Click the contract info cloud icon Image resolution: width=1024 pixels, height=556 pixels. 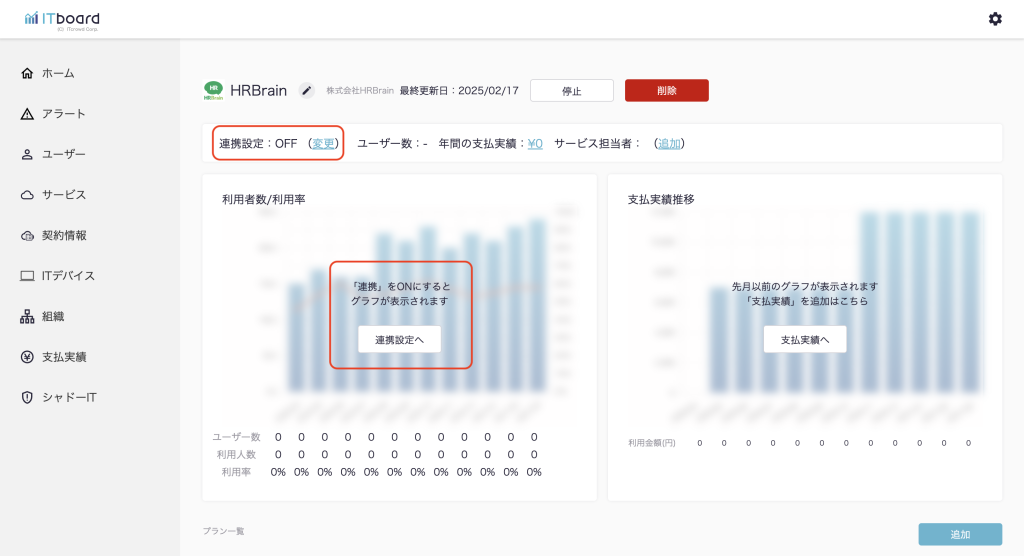[27, 235]
